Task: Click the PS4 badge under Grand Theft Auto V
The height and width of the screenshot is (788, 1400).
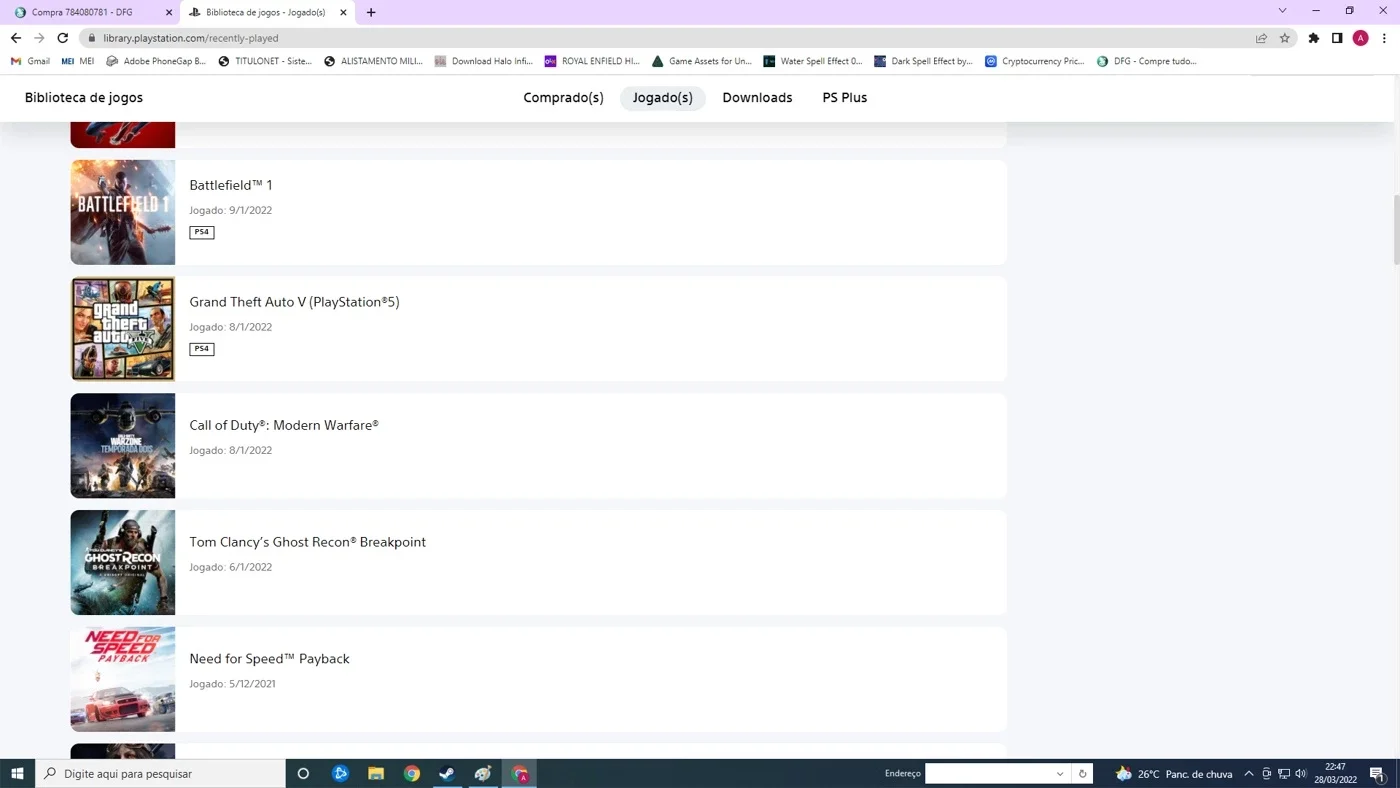Action: point(202,349)
